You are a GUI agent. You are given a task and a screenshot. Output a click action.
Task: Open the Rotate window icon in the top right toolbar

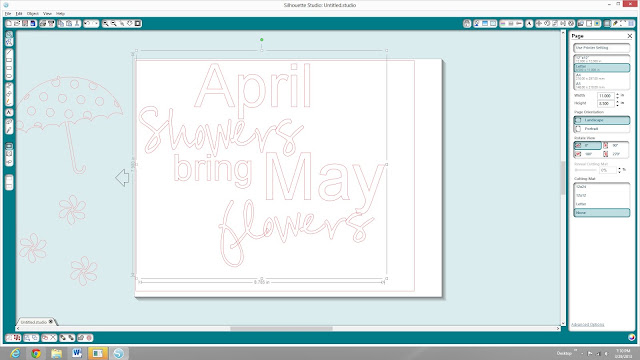tap(547, 24)
